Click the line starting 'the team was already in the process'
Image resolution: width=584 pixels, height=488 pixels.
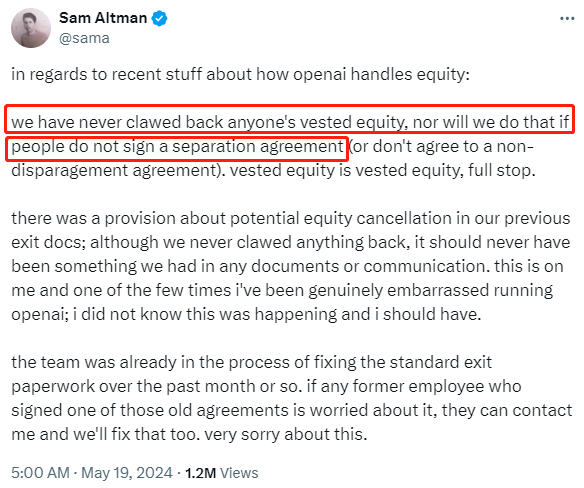point(251,362)
